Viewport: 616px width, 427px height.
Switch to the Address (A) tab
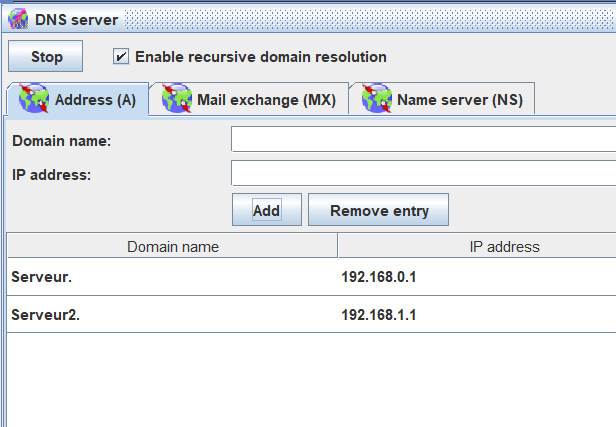click(x=95, y=100)
